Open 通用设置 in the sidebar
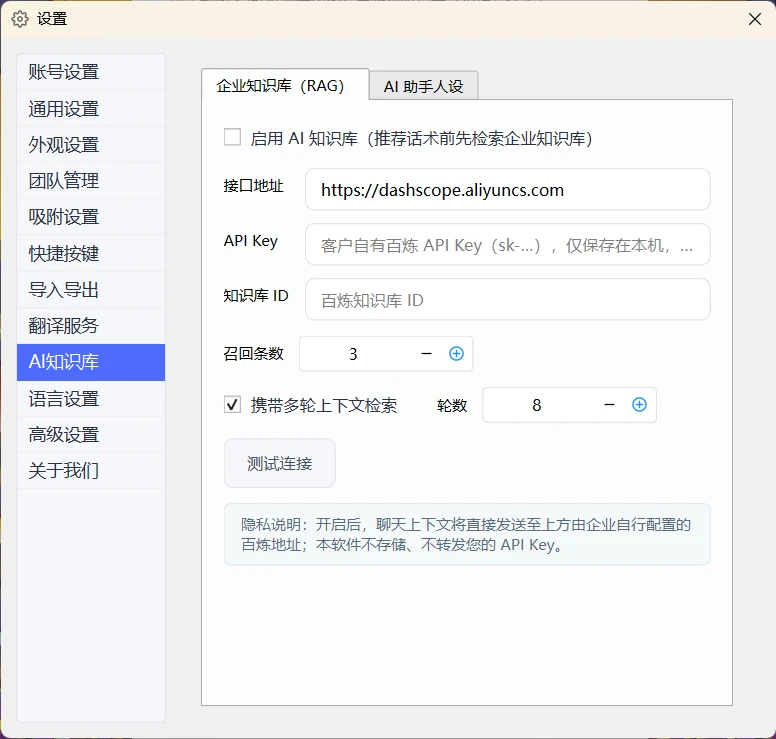 coord(91,108)
